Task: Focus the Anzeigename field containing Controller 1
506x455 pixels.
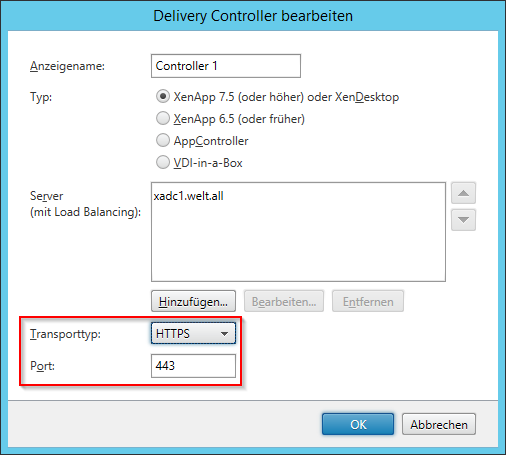Action: point(226,66)
